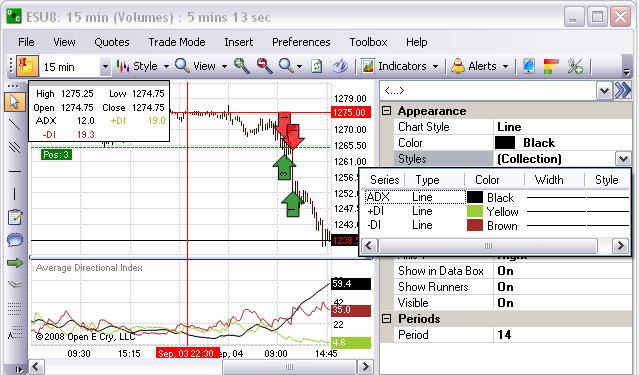This screenshot has height=375, width=639.
Task: Select the notepad annotation tool
Action: [15, 217]
